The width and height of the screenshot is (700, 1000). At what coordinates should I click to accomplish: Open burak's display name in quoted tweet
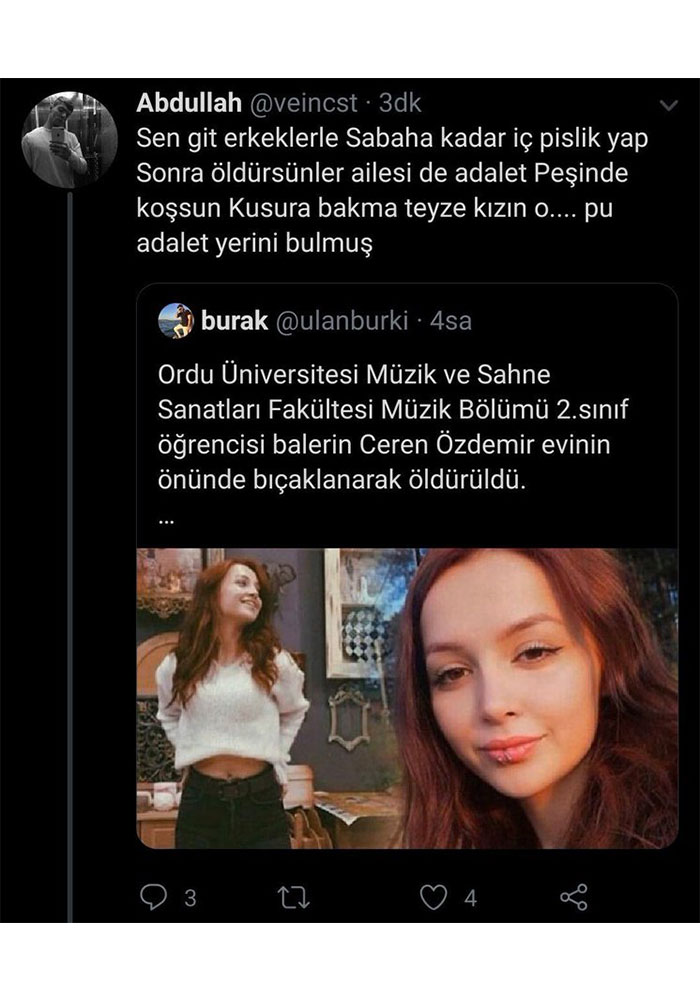234,321
